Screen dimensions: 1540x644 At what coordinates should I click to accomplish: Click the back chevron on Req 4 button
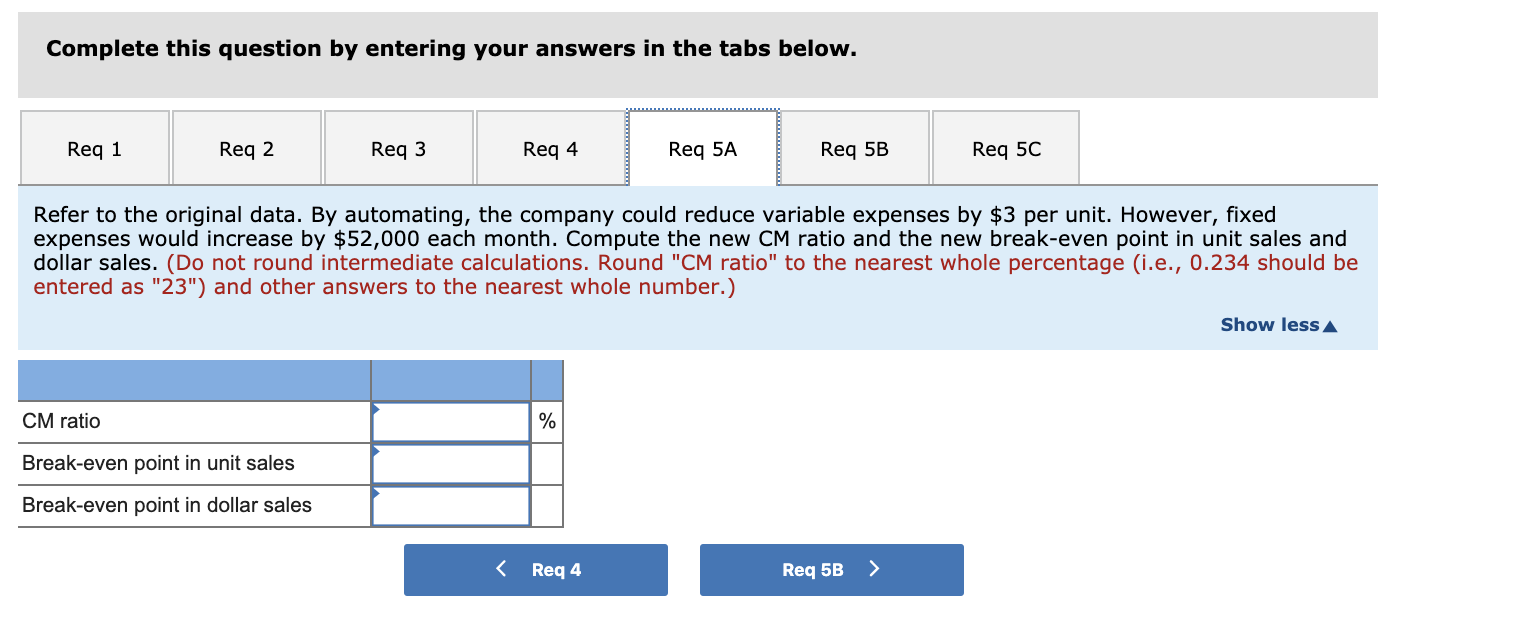pos(500,569)
